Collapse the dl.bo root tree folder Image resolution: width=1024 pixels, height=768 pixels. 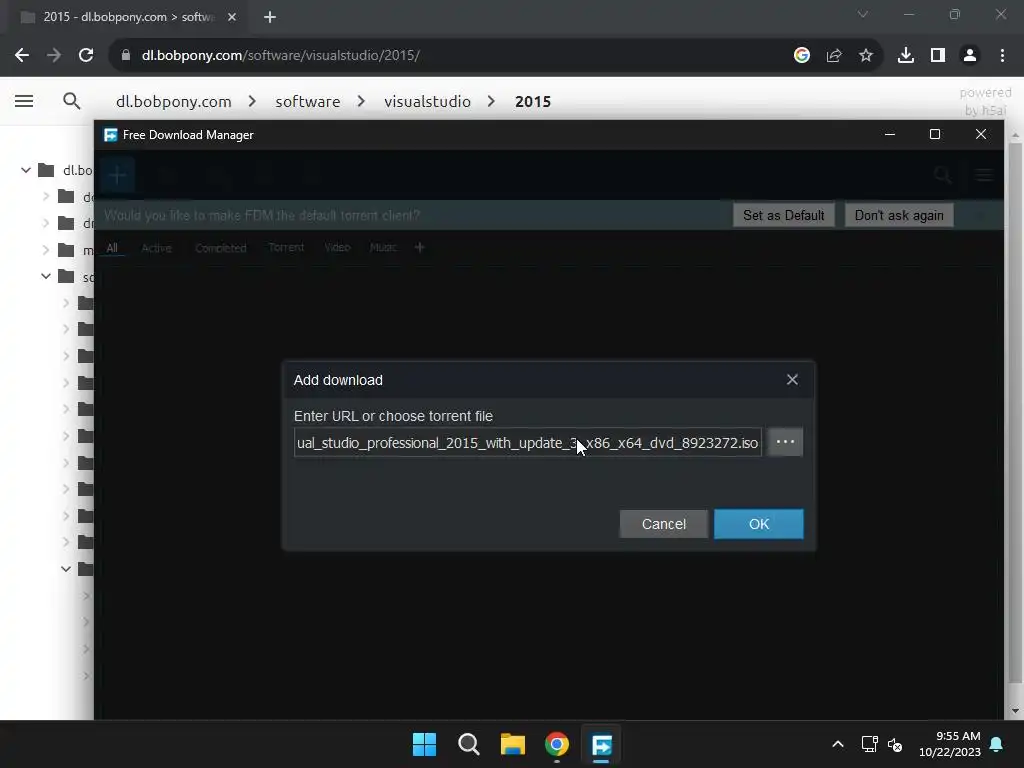pyautogui.click(x=25, y=170)
